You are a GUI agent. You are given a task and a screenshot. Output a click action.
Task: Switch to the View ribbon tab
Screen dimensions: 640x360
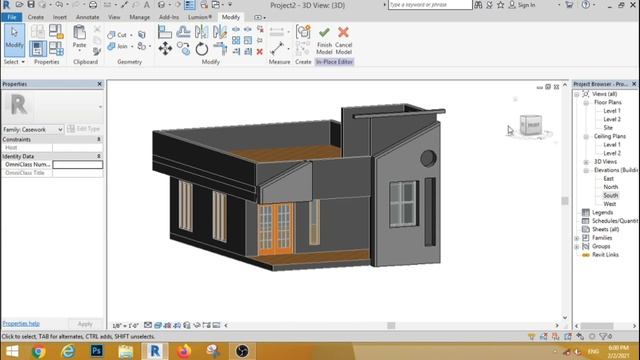[114, 17]
